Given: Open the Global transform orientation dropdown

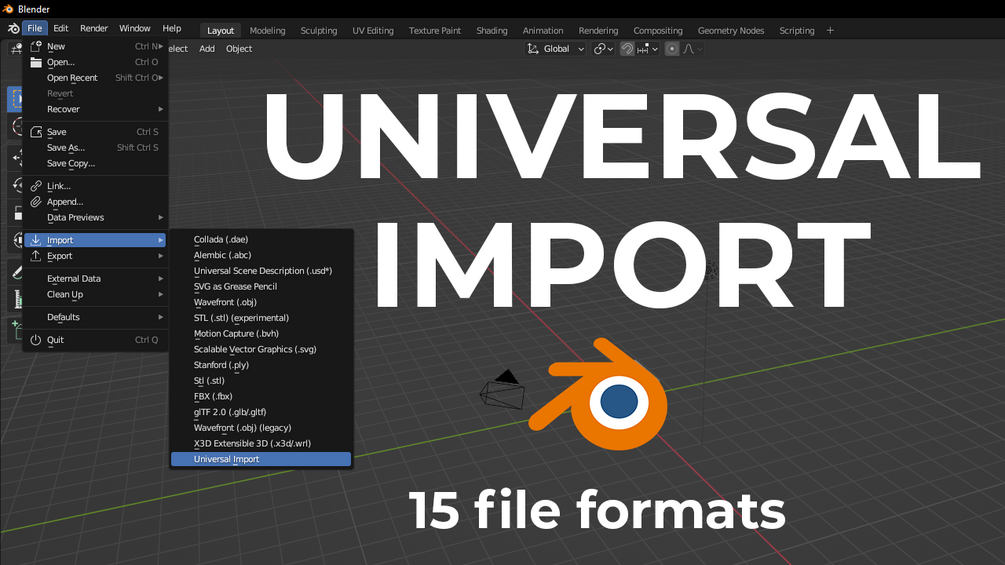Looking at the screenshot, I should 555,49.
